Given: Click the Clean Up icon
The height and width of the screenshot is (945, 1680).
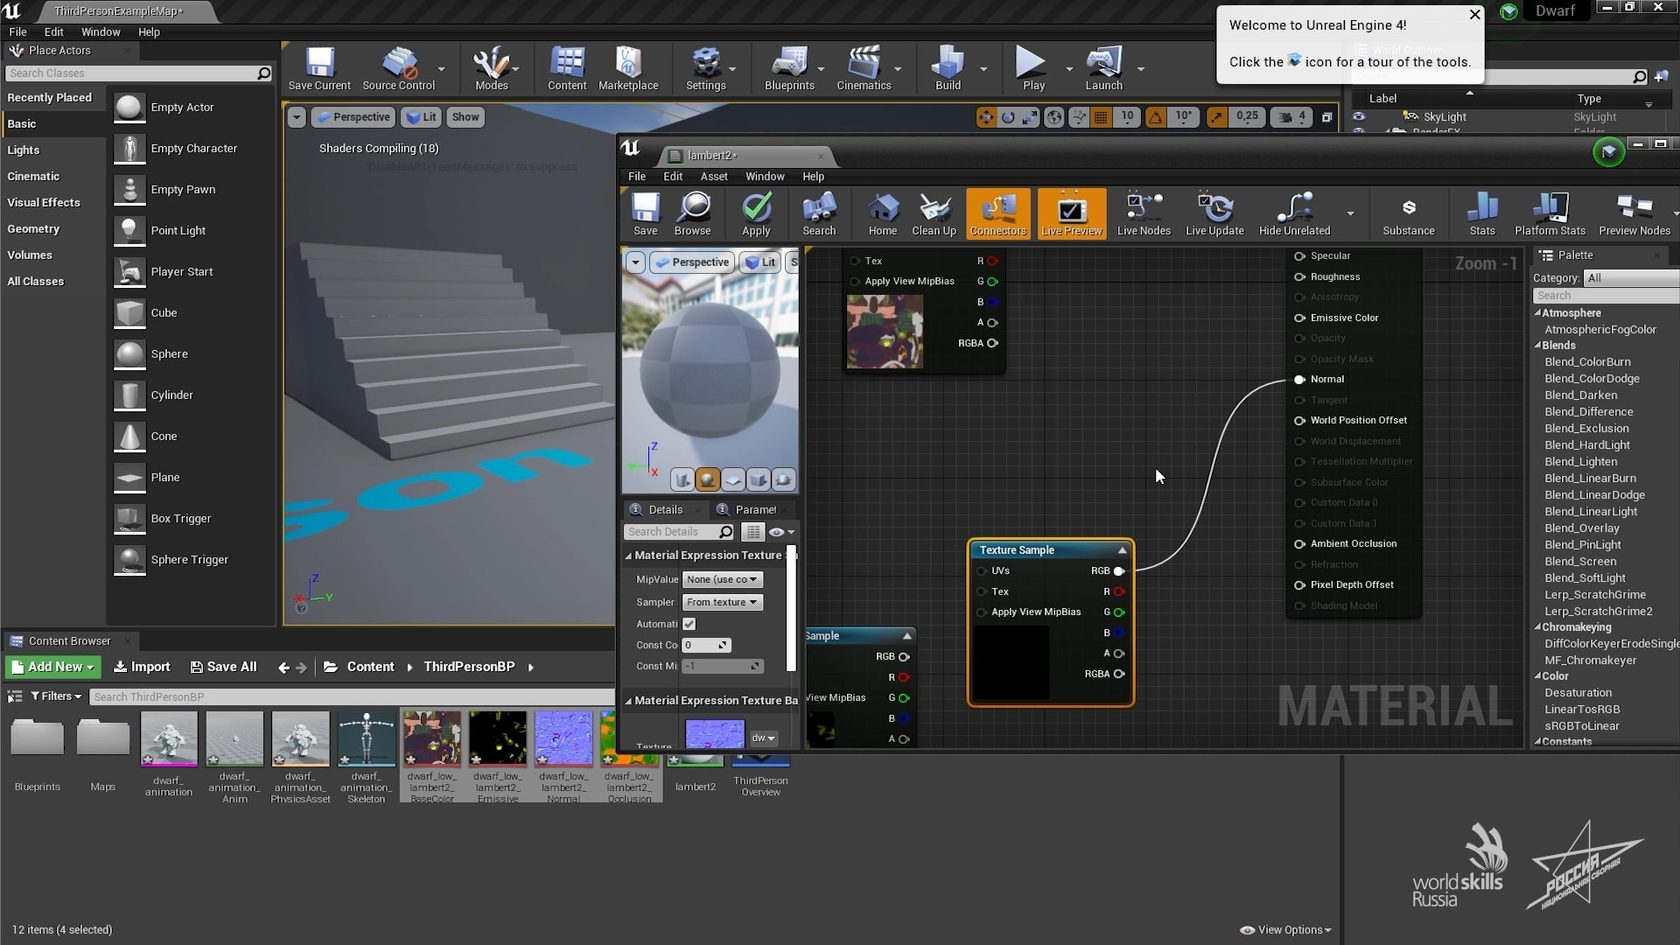Looking at the screenshot, I should point(934,214).
